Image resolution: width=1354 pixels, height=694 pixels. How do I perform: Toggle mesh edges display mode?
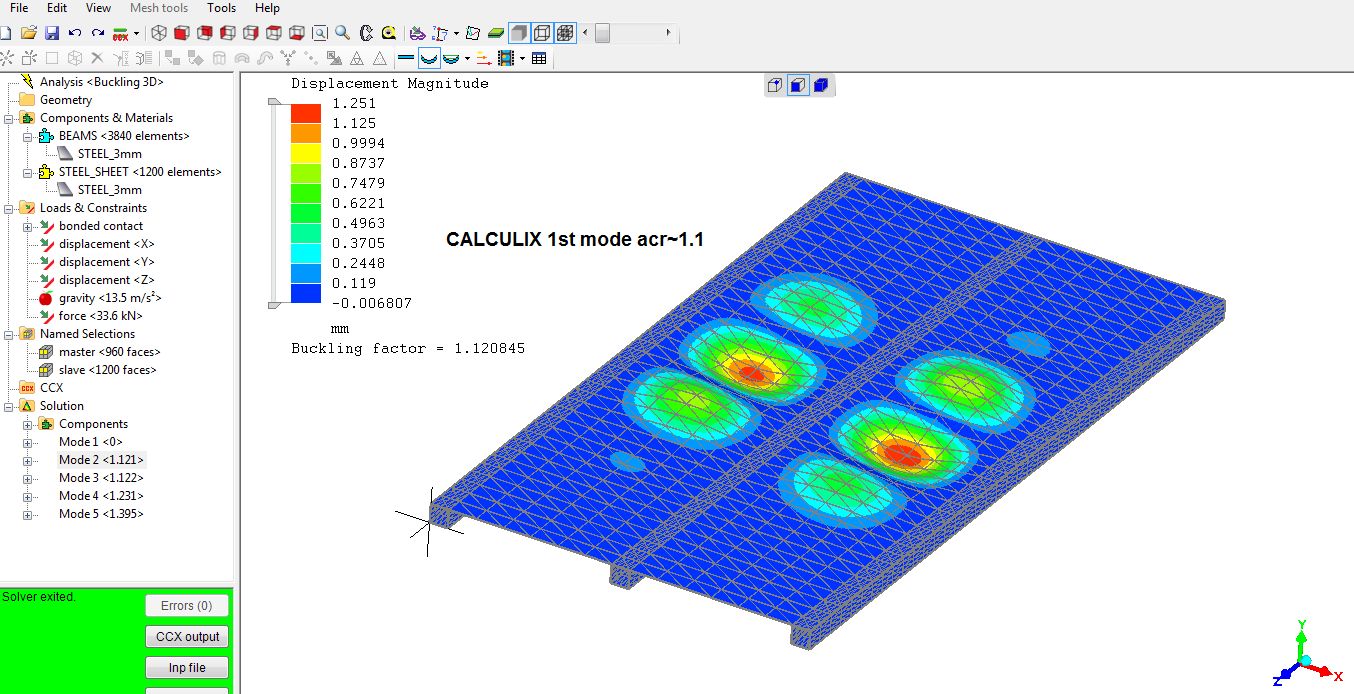[x=565, y=33]
